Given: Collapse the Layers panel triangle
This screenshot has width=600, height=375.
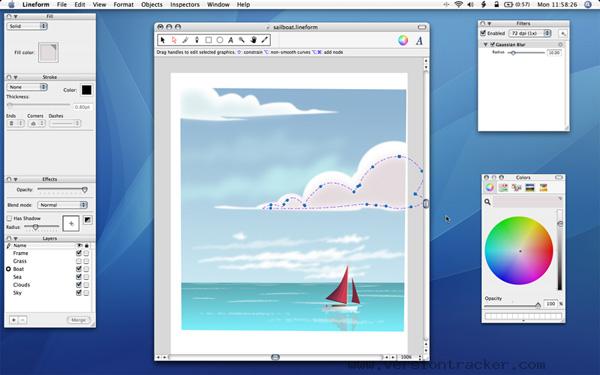Looking at the screenshot, I should 16,238.
